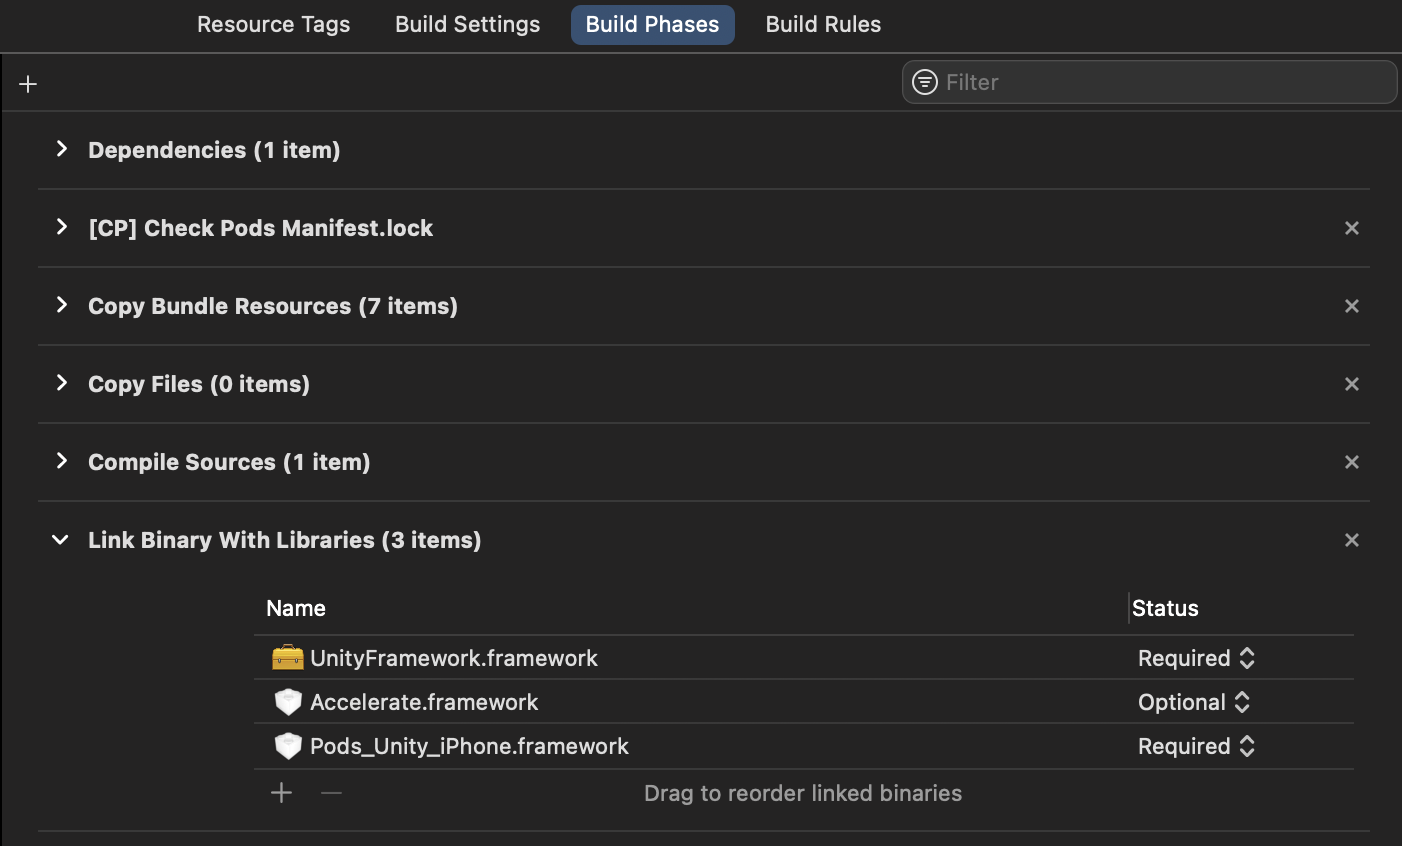The image size is (1402, 846).
Task: Click the Accelerate.framework shield icon
Action: [288, 702]
